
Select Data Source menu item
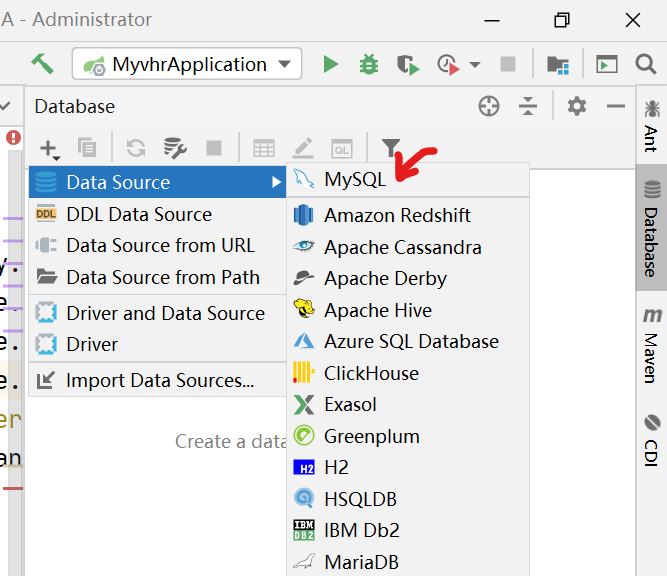(x=157, y=182)
